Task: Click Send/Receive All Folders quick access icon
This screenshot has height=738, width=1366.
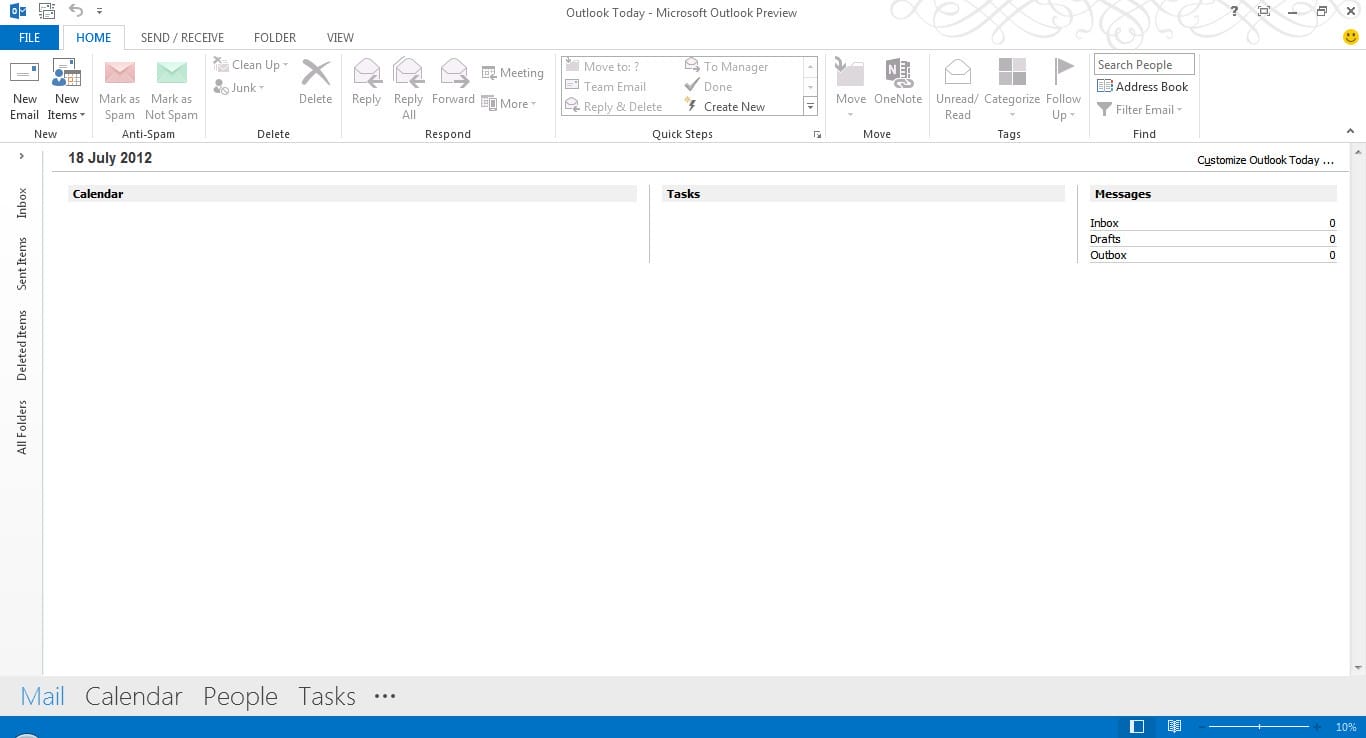Action: click(46, 11)
